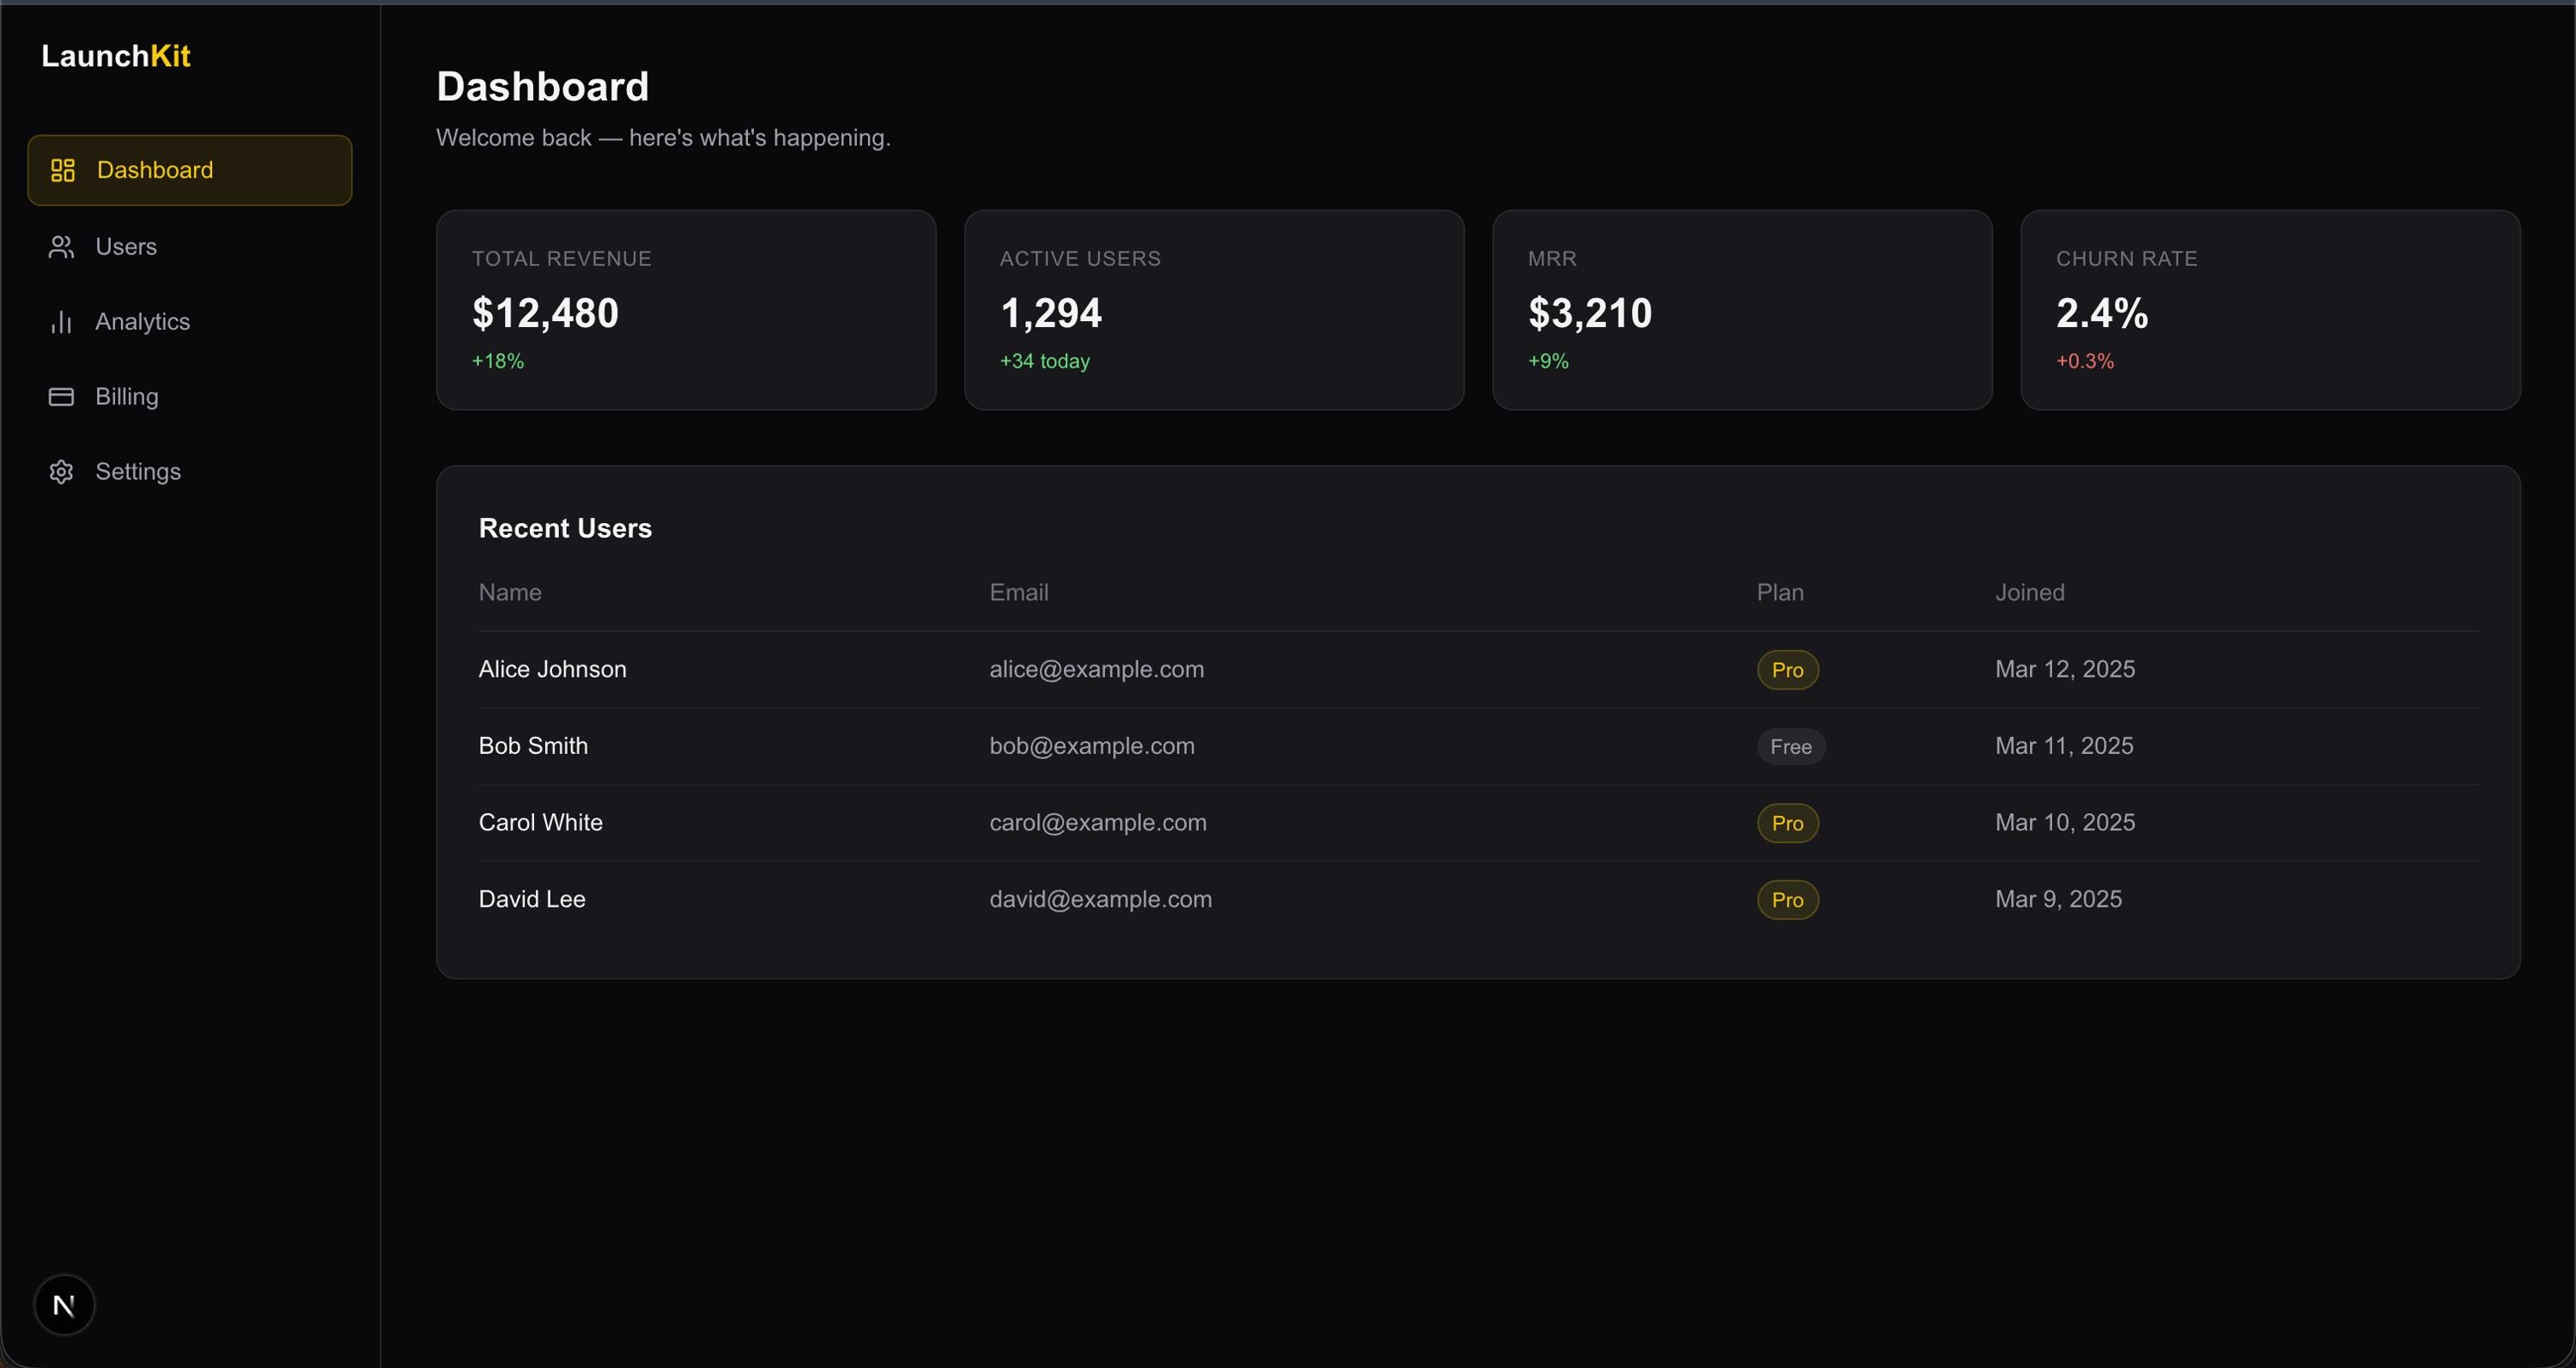Viewport: 2576px width, 1368px height.
Task: Click the Joined column header
Action: [x=2030, y=593]
